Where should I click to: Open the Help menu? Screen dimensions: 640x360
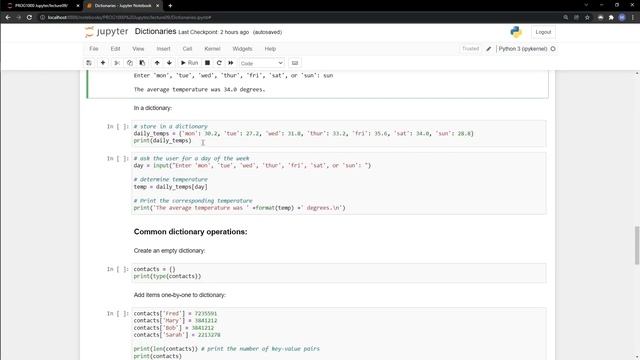click(x=270, y=49)
